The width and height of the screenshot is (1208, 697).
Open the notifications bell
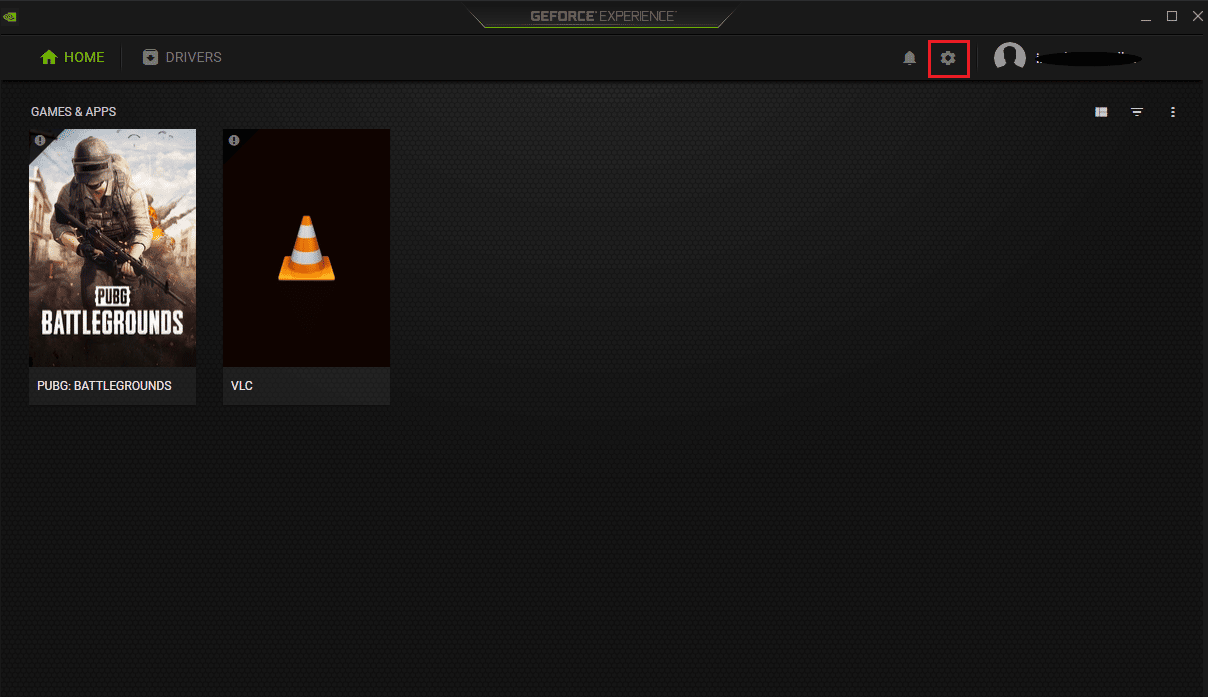(909, 58)
